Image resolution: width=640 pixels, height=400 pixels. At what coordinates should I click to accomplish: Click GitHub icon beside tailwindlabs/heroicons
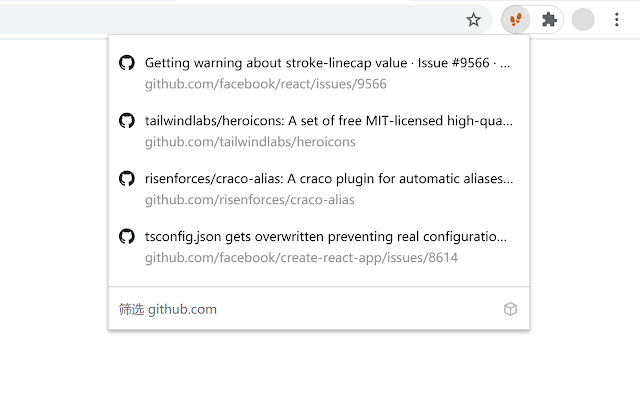tap(127, 121)
